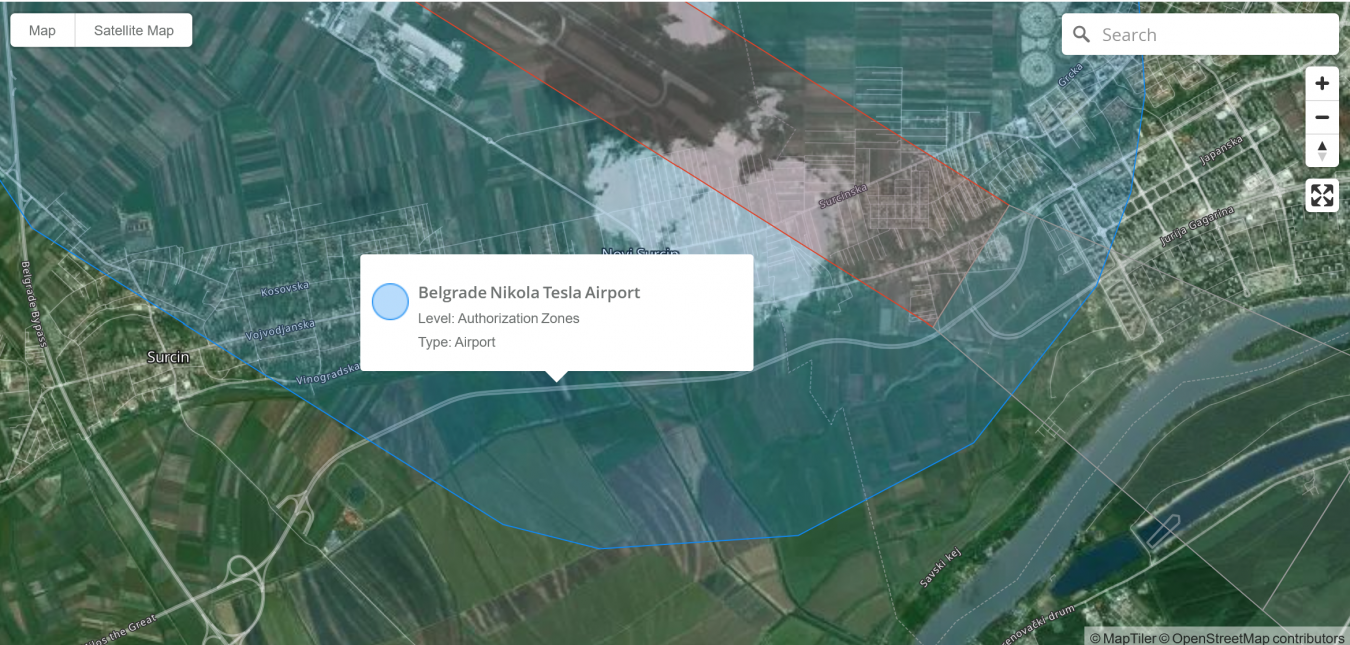
Task: Click the magnifier icon in the search box
Action: pyautogui.click(x=1081, y=35)
